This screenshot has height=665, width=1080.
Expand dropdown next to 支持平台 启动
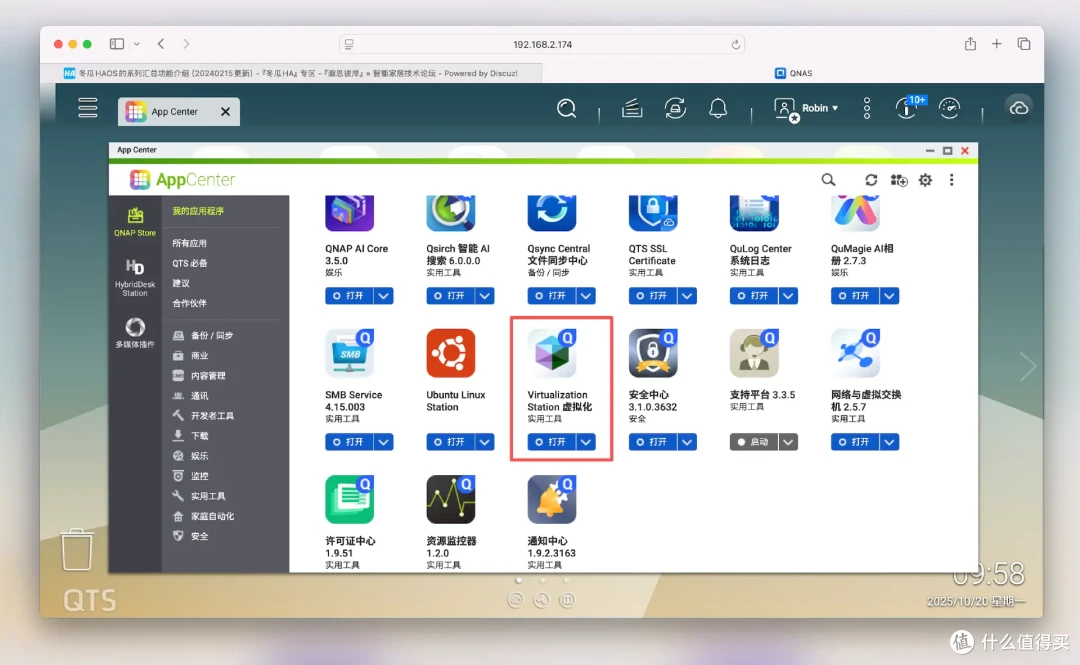(x=789, y=442)
